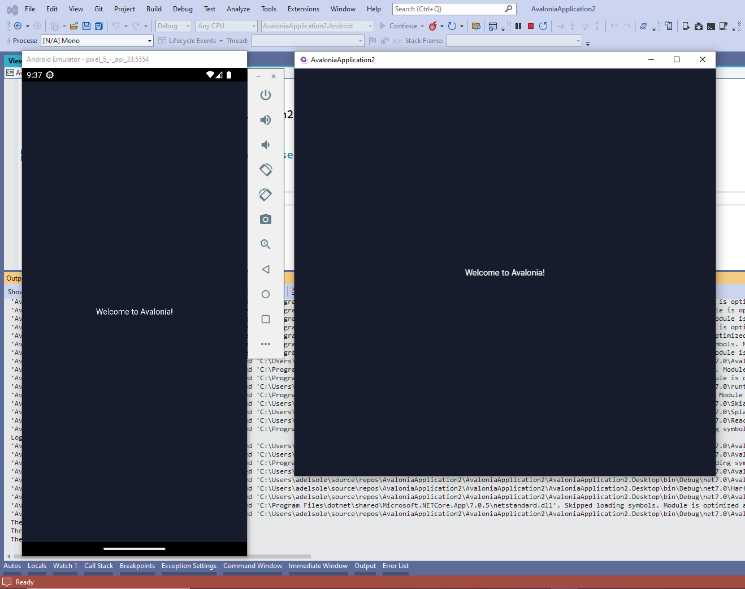Open the Project menu
This screenshot has height=589, width=745.
click(x=124, y=9)
